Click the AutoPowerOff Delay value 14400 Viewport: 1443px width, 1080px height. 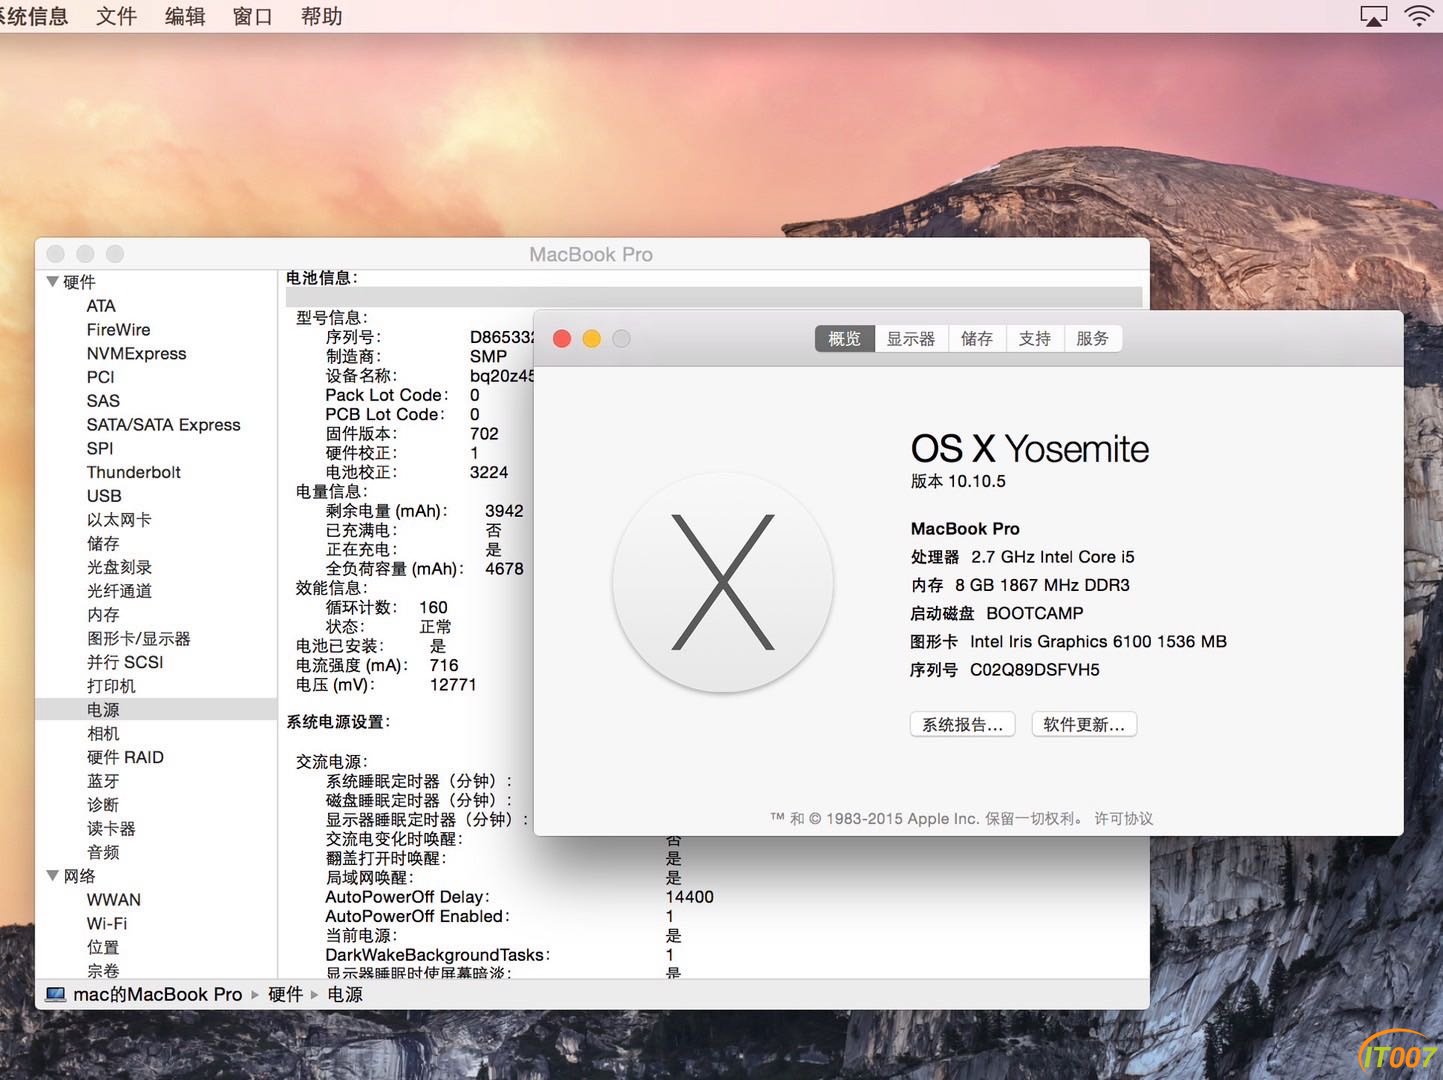tap(690, 897)
